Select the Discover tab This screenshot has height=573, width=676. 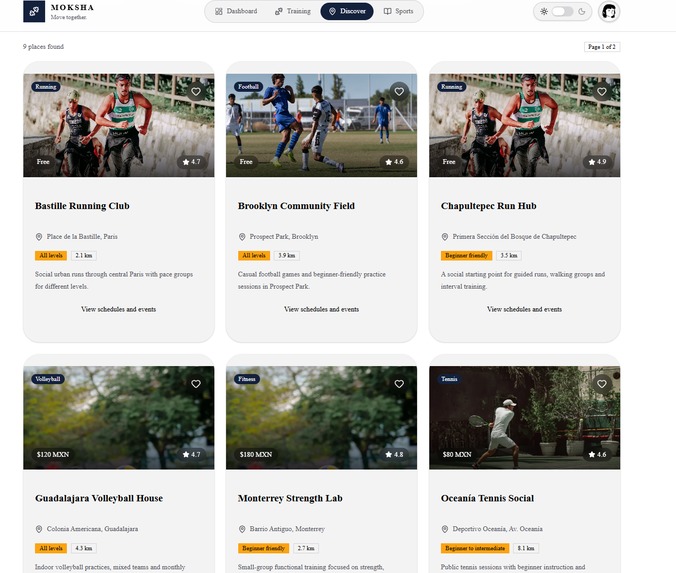(347, 11)
